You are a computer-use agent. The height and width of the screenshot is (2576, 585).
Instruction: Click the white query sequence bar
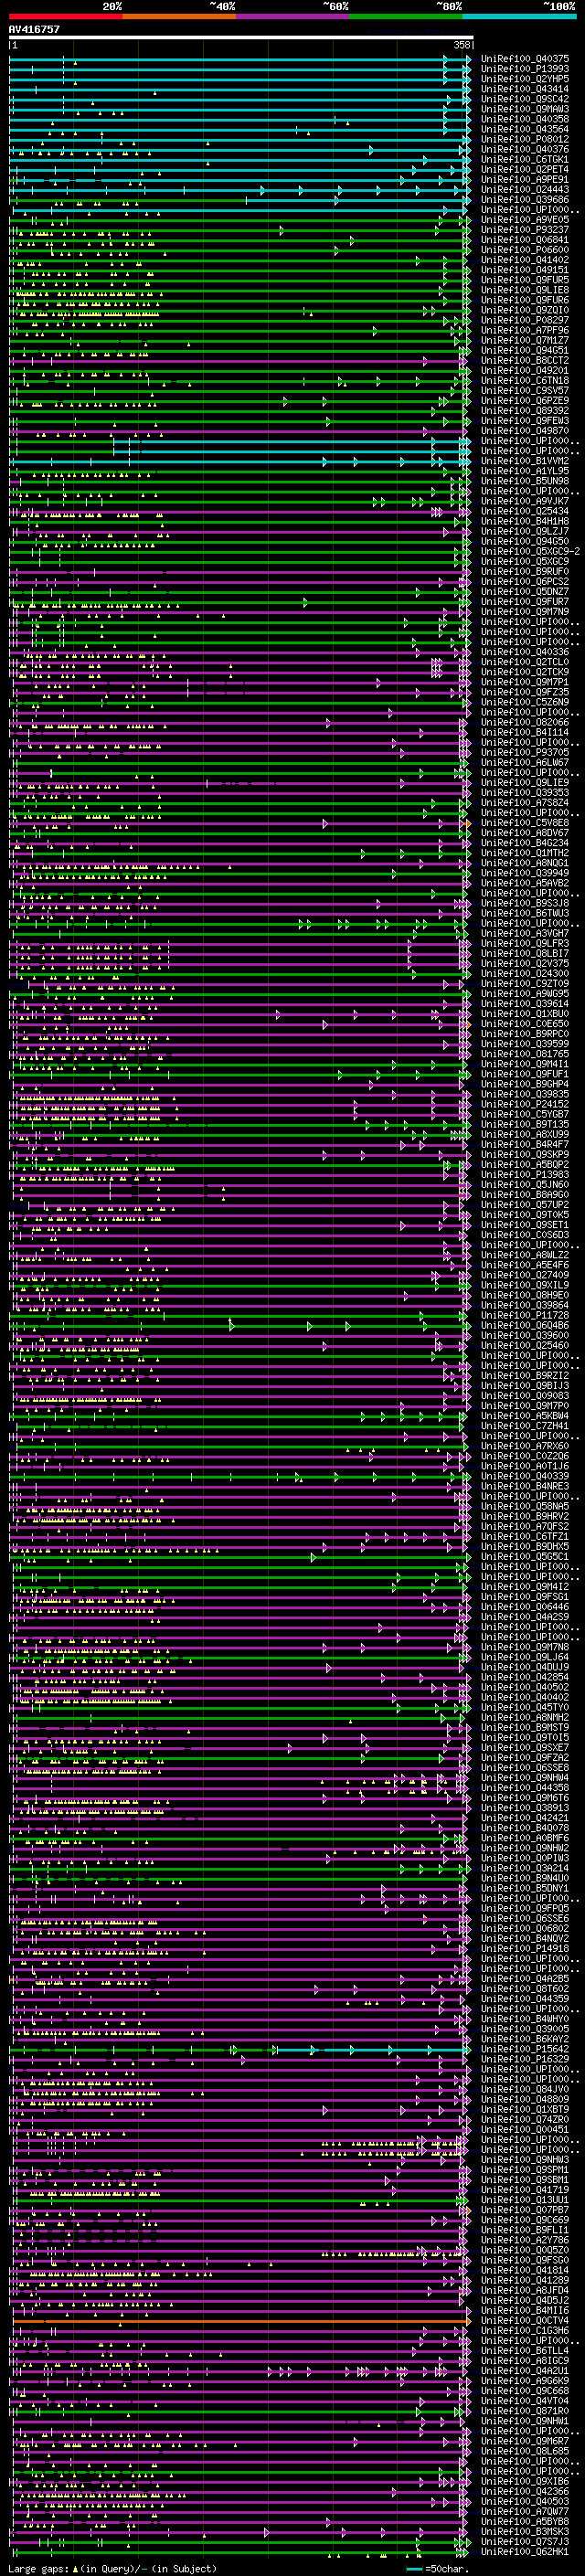click(x=241, y=37)
